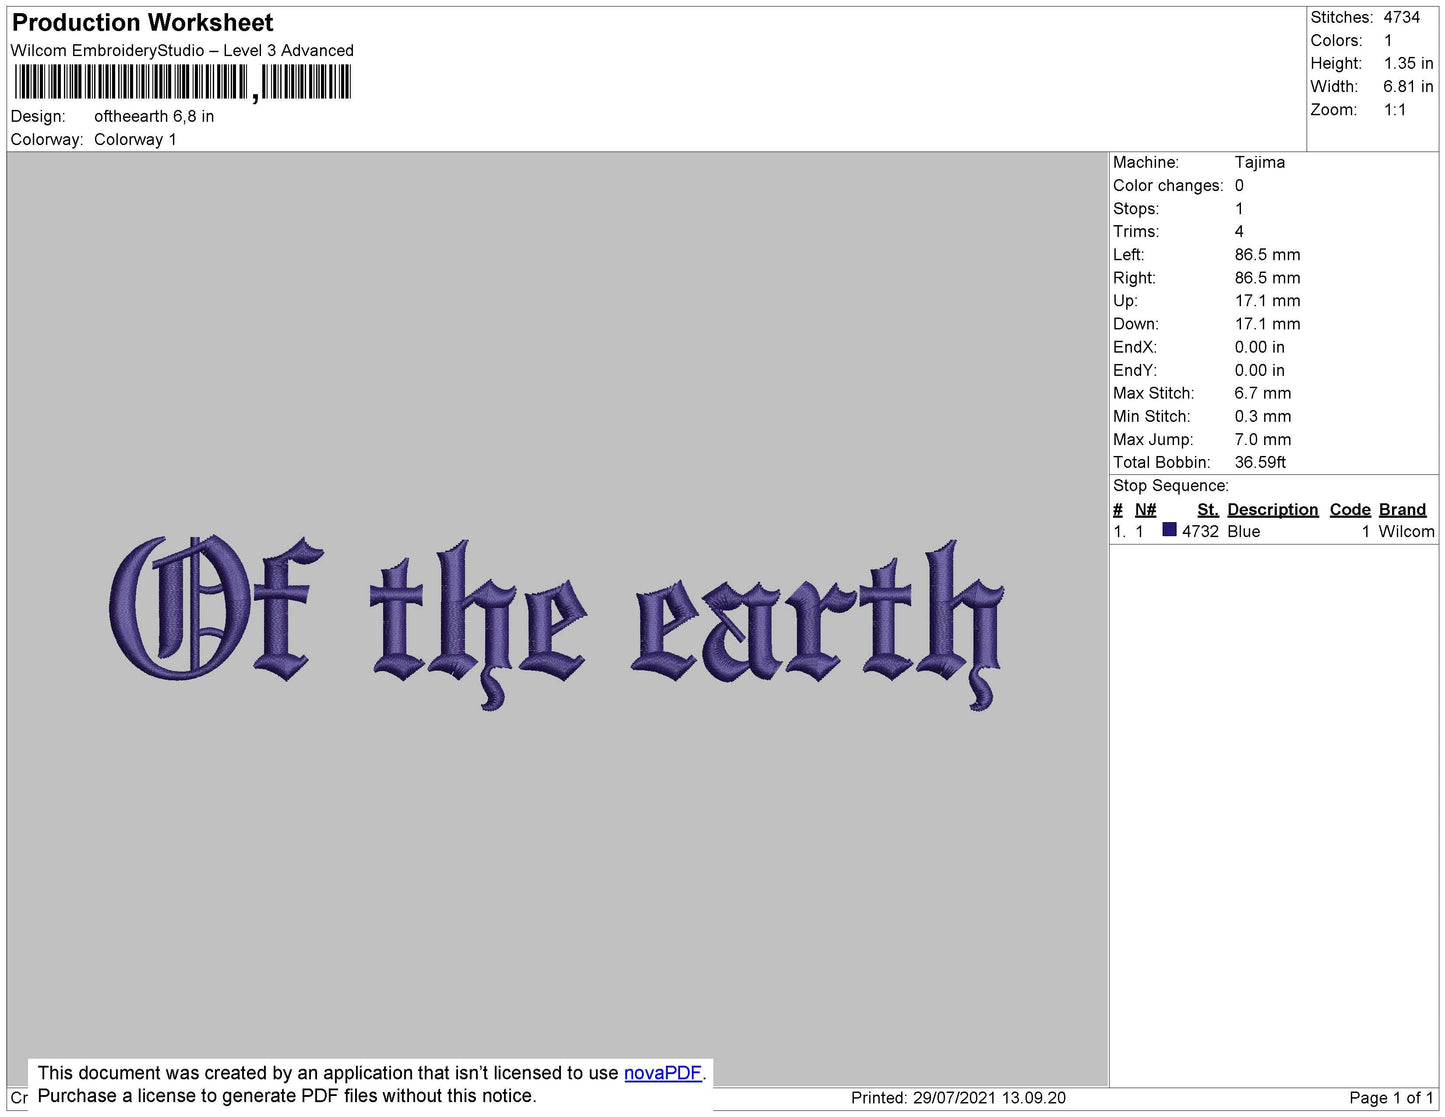Select the 'Color changes:' label
This screenshot has height=1117, width=1445.
(1168, 185)
